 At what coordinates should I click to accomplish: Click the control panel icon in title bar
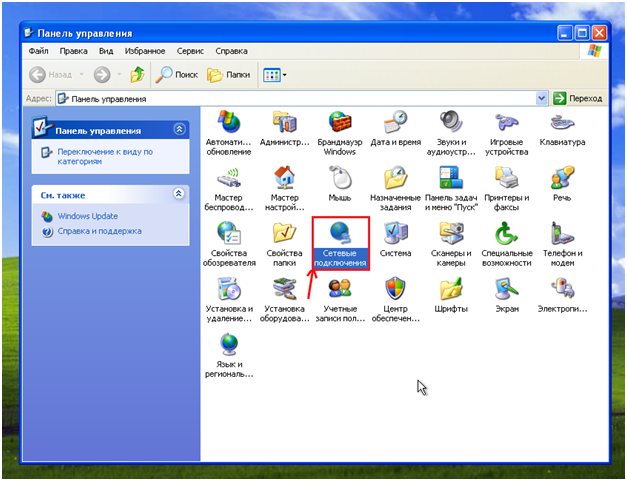(29, 33)
